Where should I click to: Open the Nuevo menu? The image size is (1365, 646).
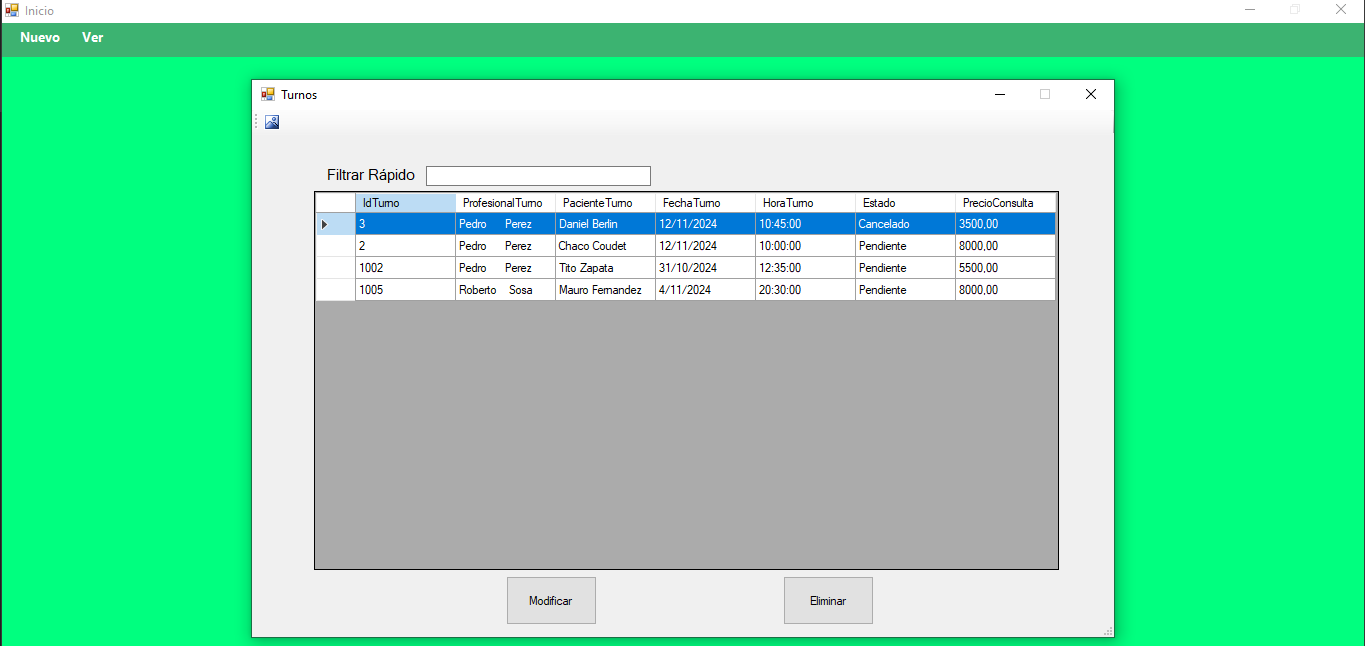tap(40, 38)
